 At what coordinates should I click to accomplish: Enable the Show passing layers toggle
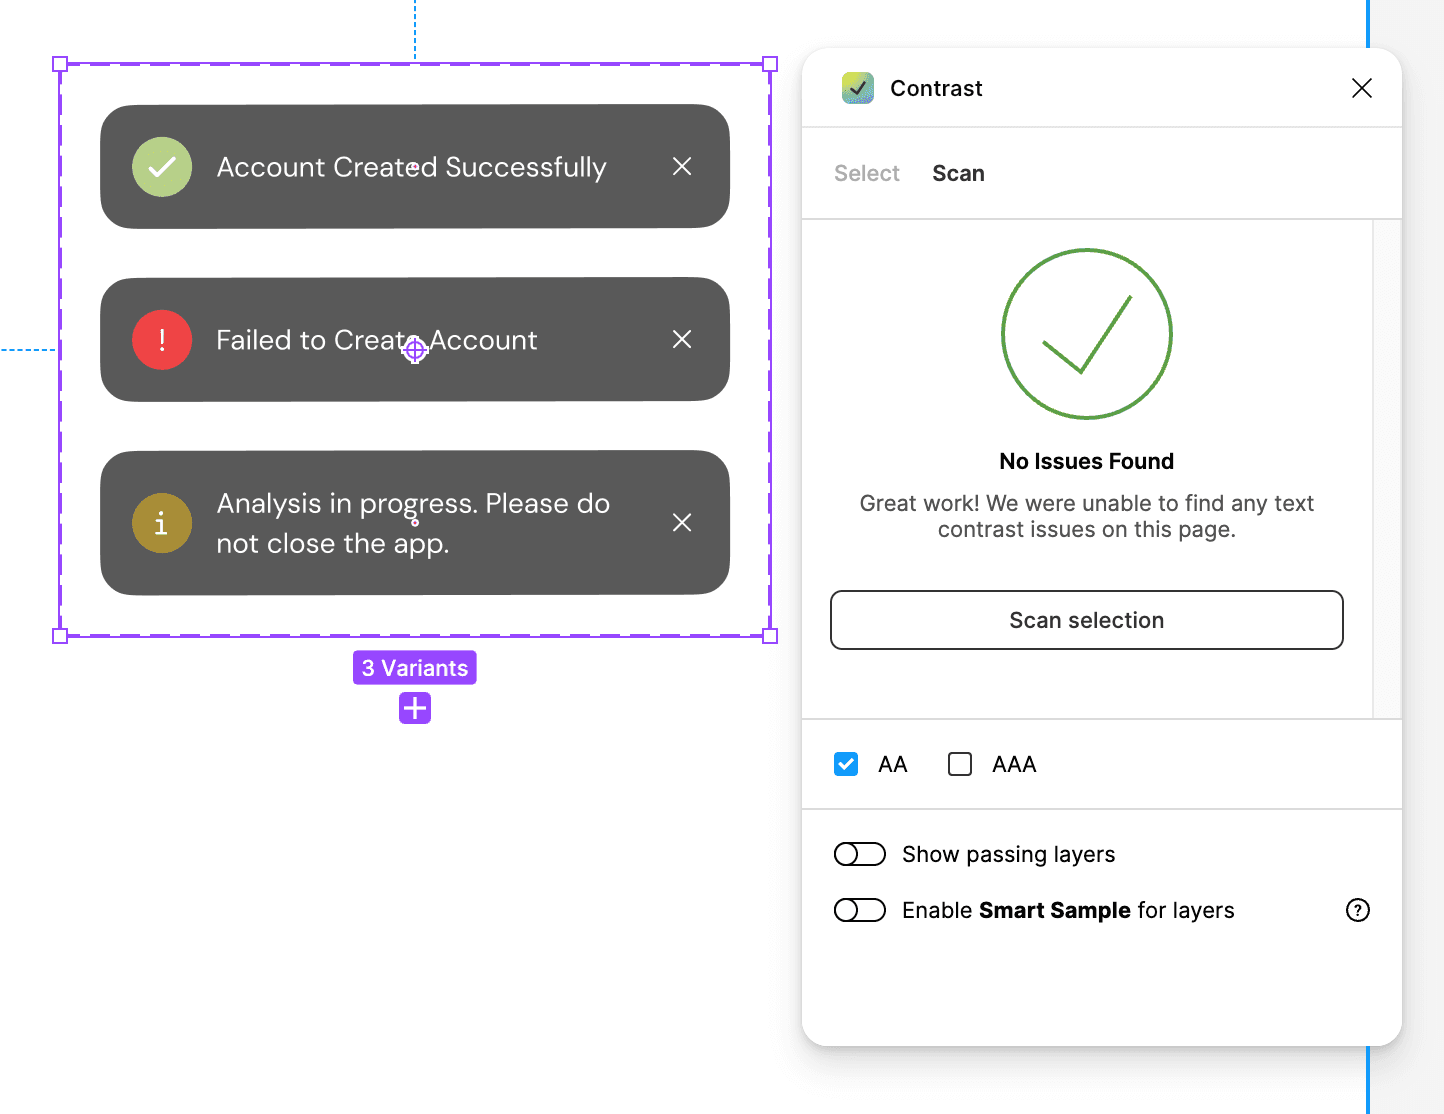tap(859, 854)
